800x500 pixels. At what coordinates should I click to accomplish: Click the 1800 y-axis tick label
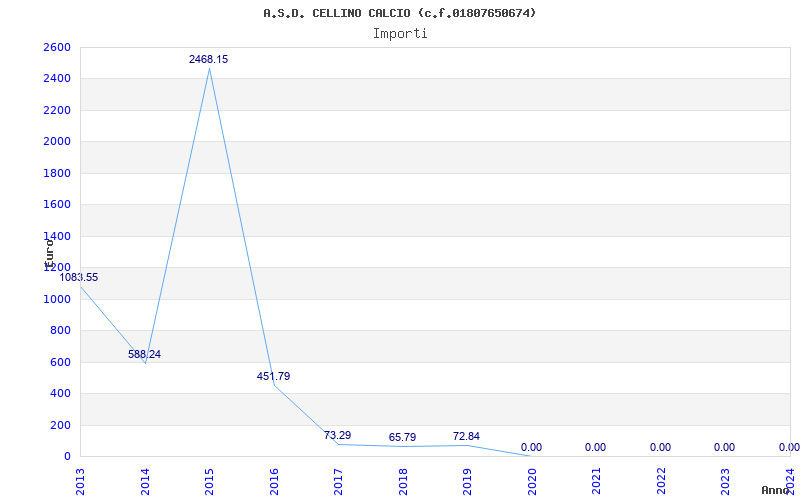click(57, 173)
